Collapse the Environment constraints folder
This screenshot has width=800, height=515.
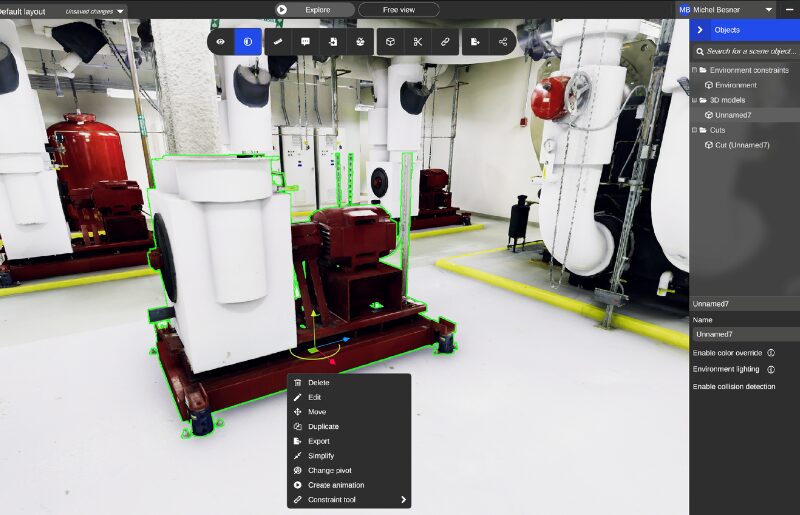(x=694, y=69)
